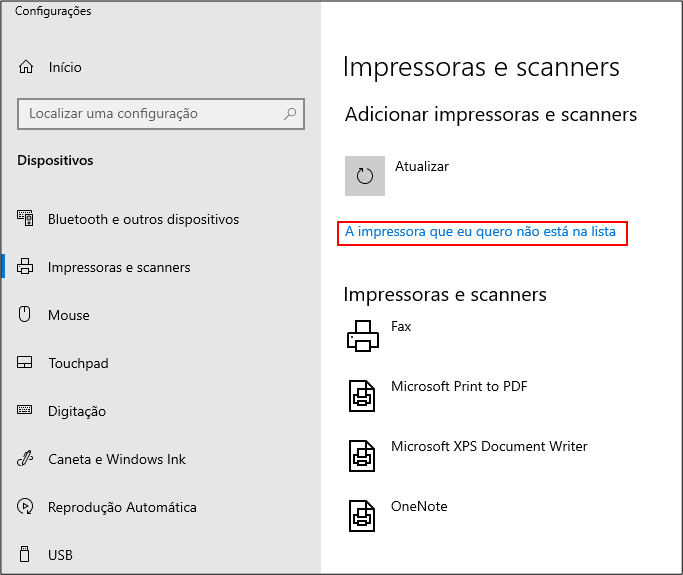683x575 pixels.
Task: Focus the 'Localizar uma configuração' search field
Action: tap(150, 114)
